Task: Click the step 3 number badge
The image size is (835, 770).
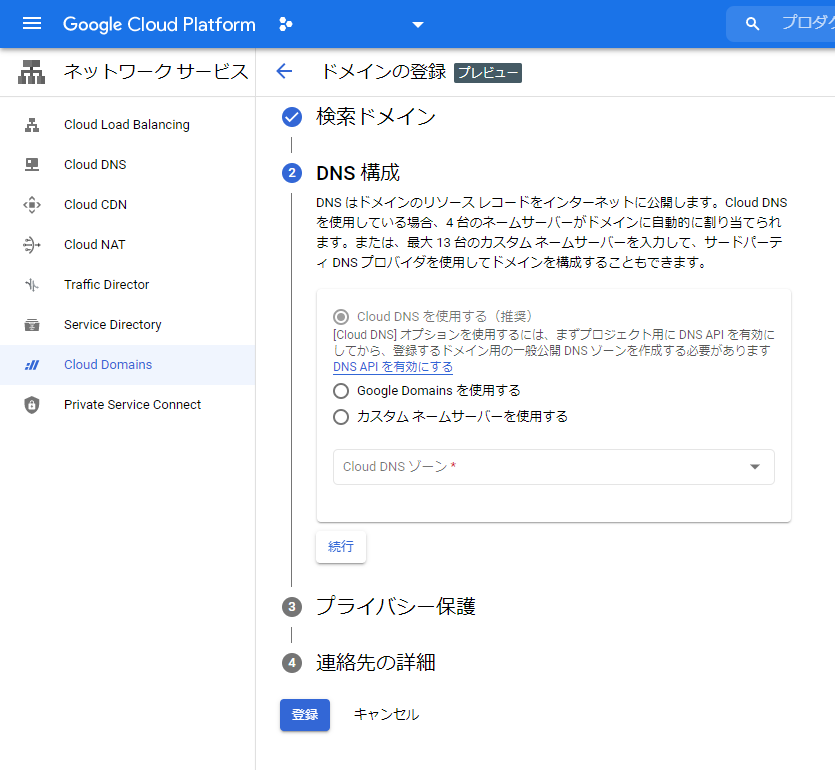Action: pos(292,607)
